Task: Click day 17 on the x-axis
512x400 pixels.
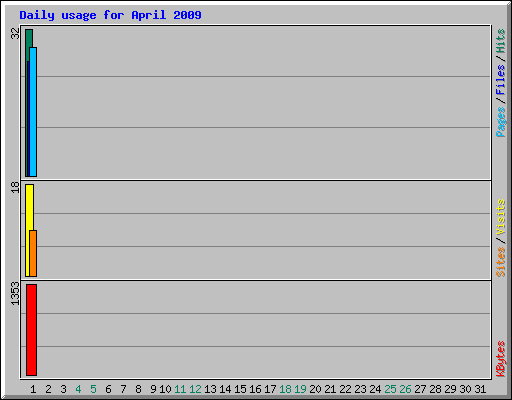Action: pos(270,389)
